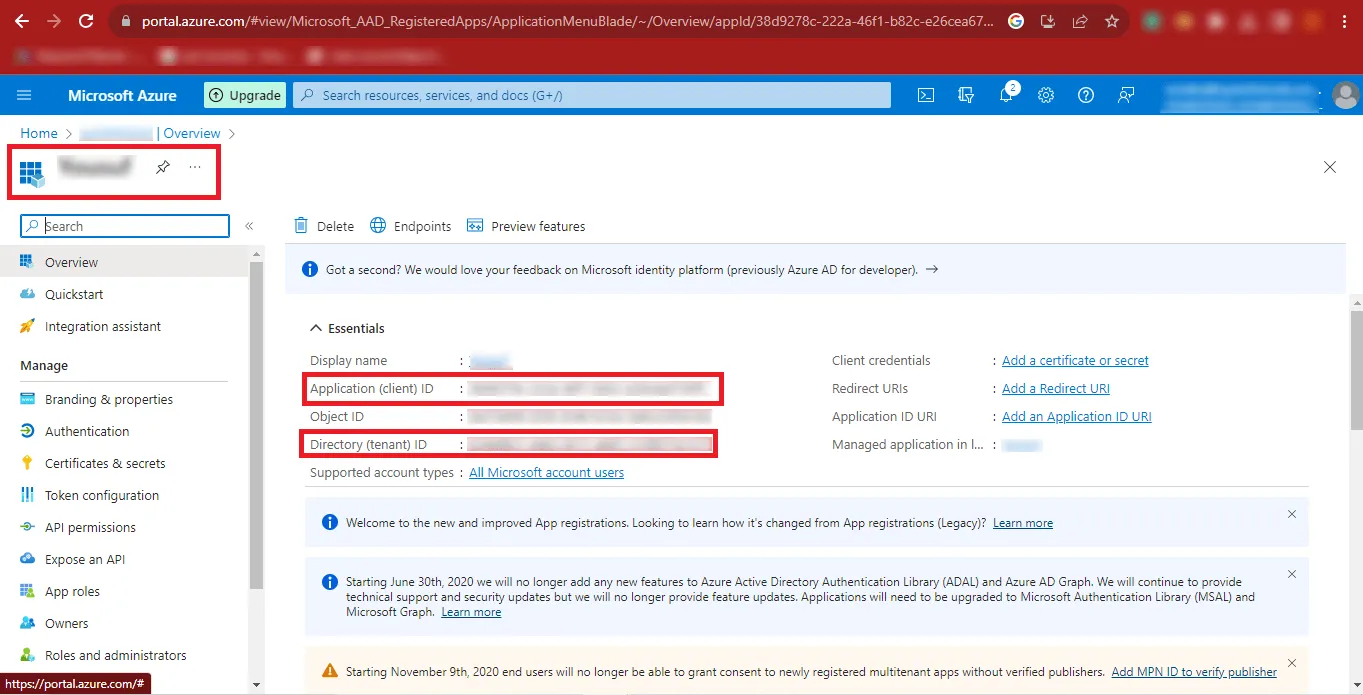Select Certificates & secrets menu item
Image resolution: width=1363 pixels, height=695 pixels.
coord(105,463)
